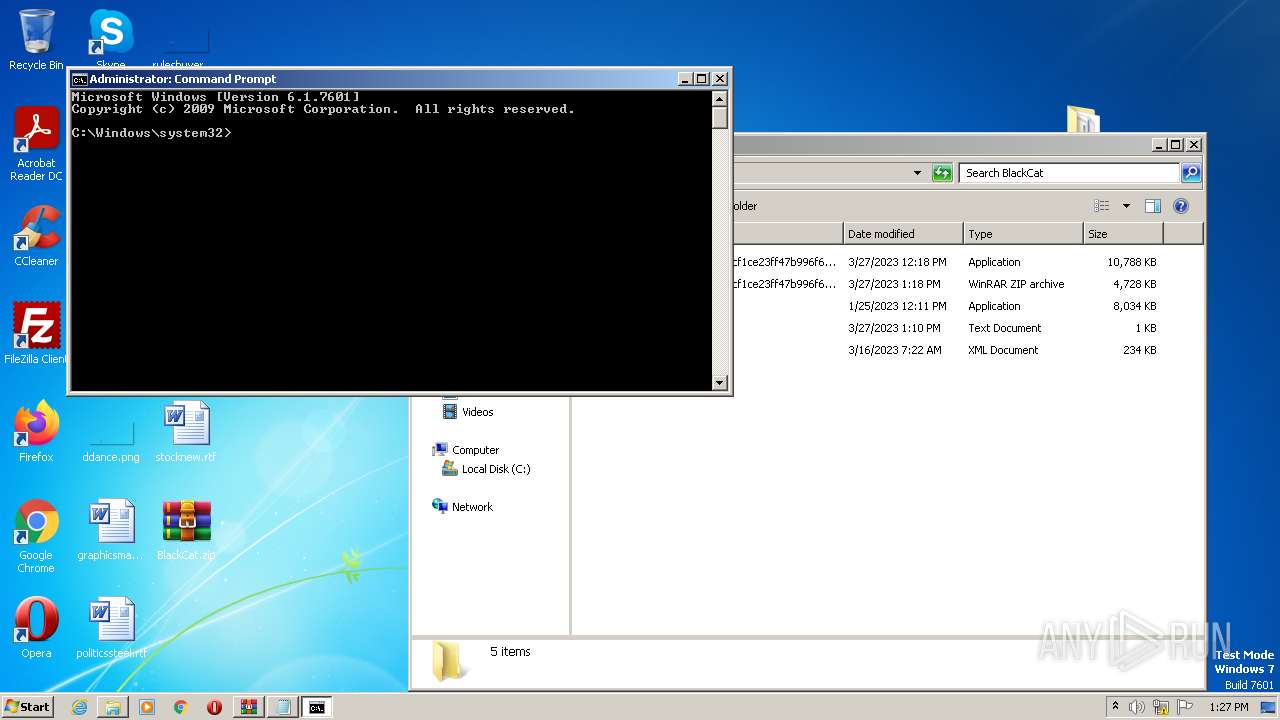This screenshot has width=1280, height=720.
Task: Switch to Command Prompt taskbar button
Action: 317,707
